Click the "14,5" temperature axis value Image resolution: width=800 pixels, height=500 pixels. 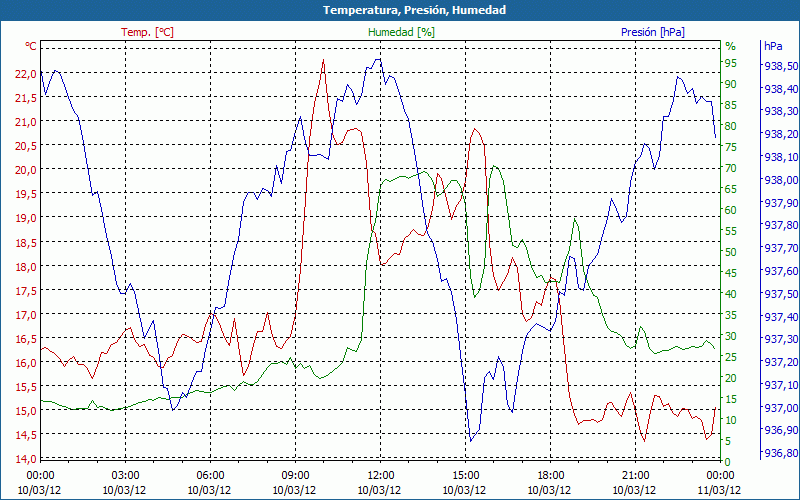pyautogui.click(x=26, y=435)
